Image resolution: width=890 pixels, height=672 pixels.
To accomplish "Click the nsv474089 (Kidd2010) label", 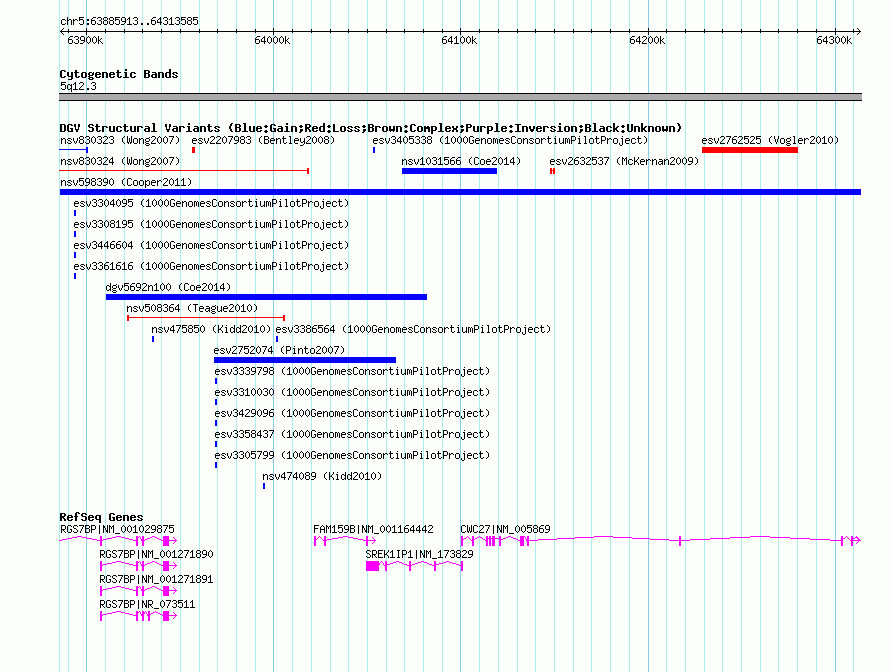I will tap(322, 476).
